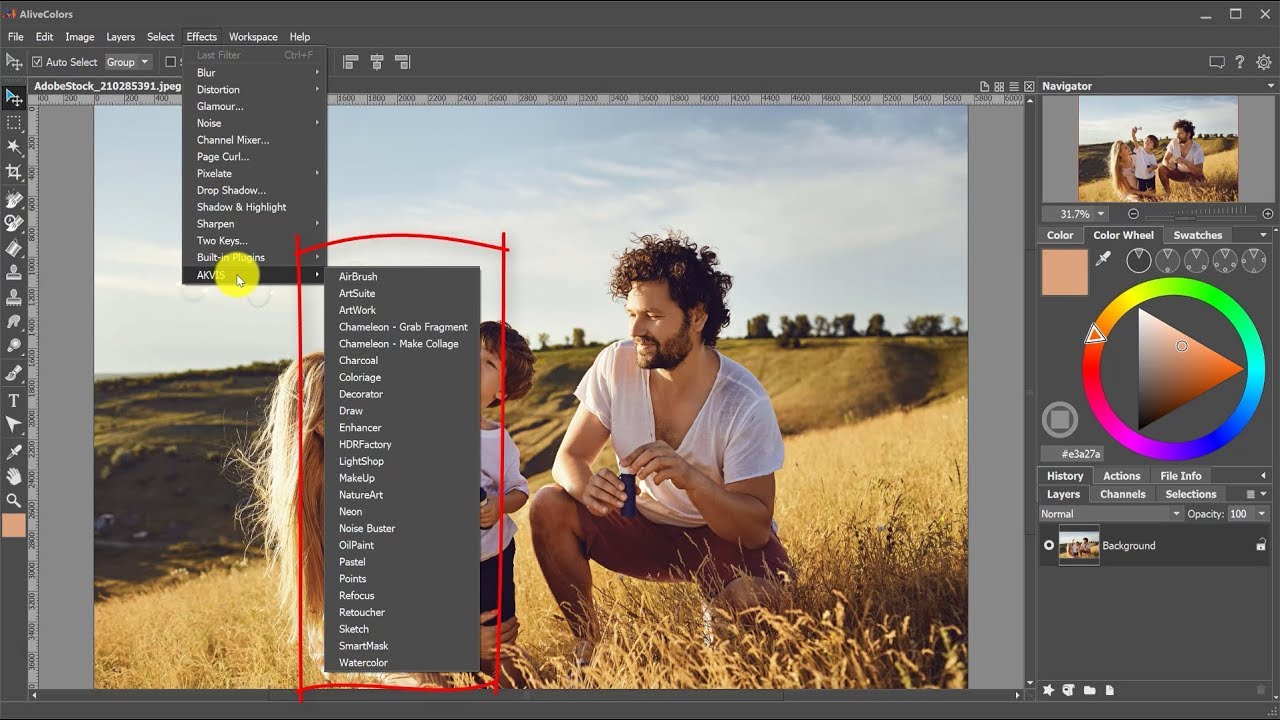Choose AKVIS AirBrush plugin
The width and height of the screenshot is (1280, 720).
pos(402,276)
